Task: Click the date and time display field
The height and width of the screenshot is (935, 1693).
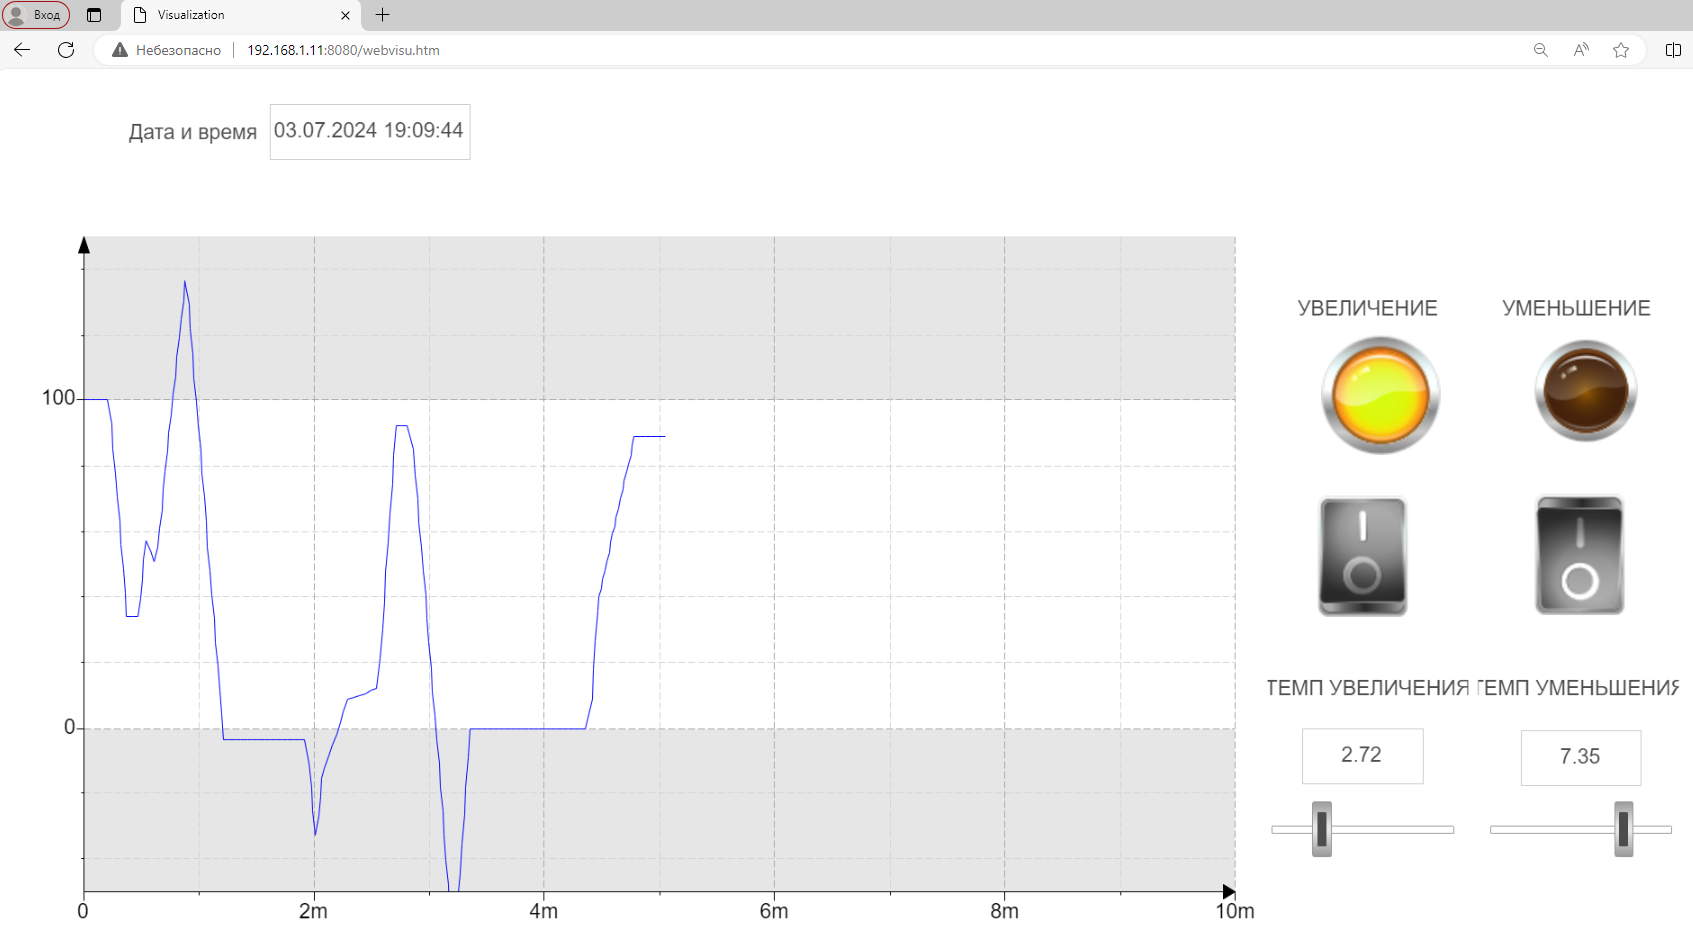Action: coord(369,132)
